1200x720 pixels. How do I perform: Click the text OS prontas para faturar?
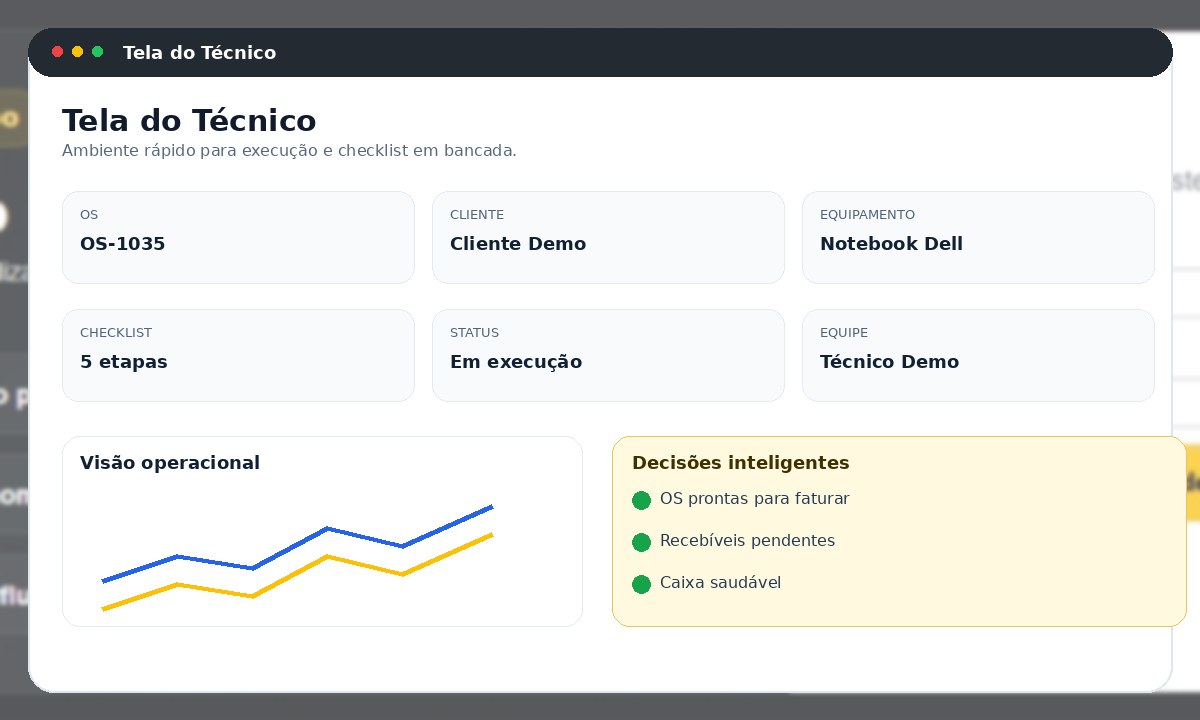pos(755,499)
